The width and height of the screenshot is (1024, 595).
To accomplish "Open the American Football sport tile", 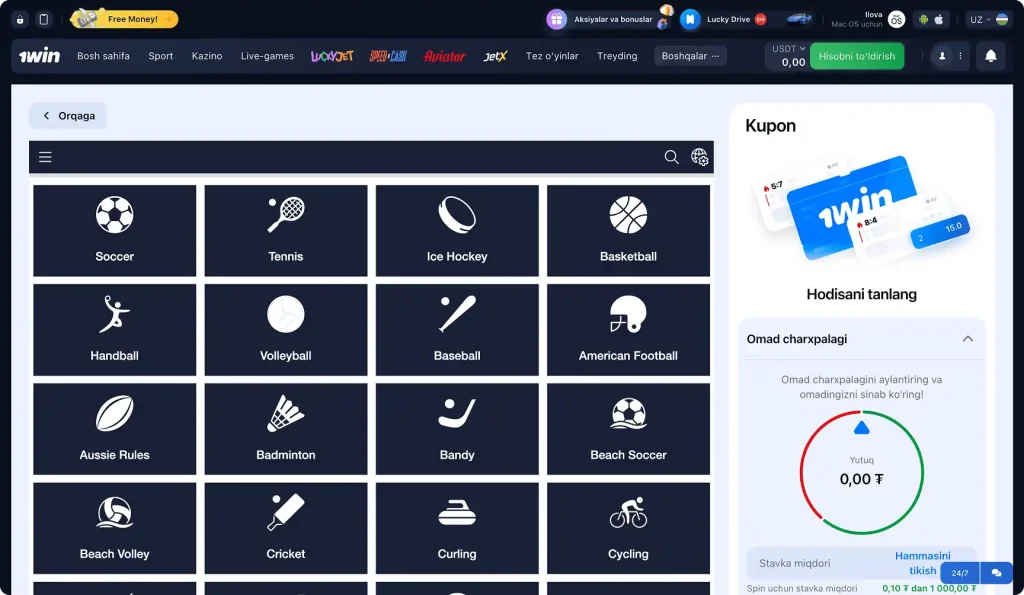I will tap(628, 330).
